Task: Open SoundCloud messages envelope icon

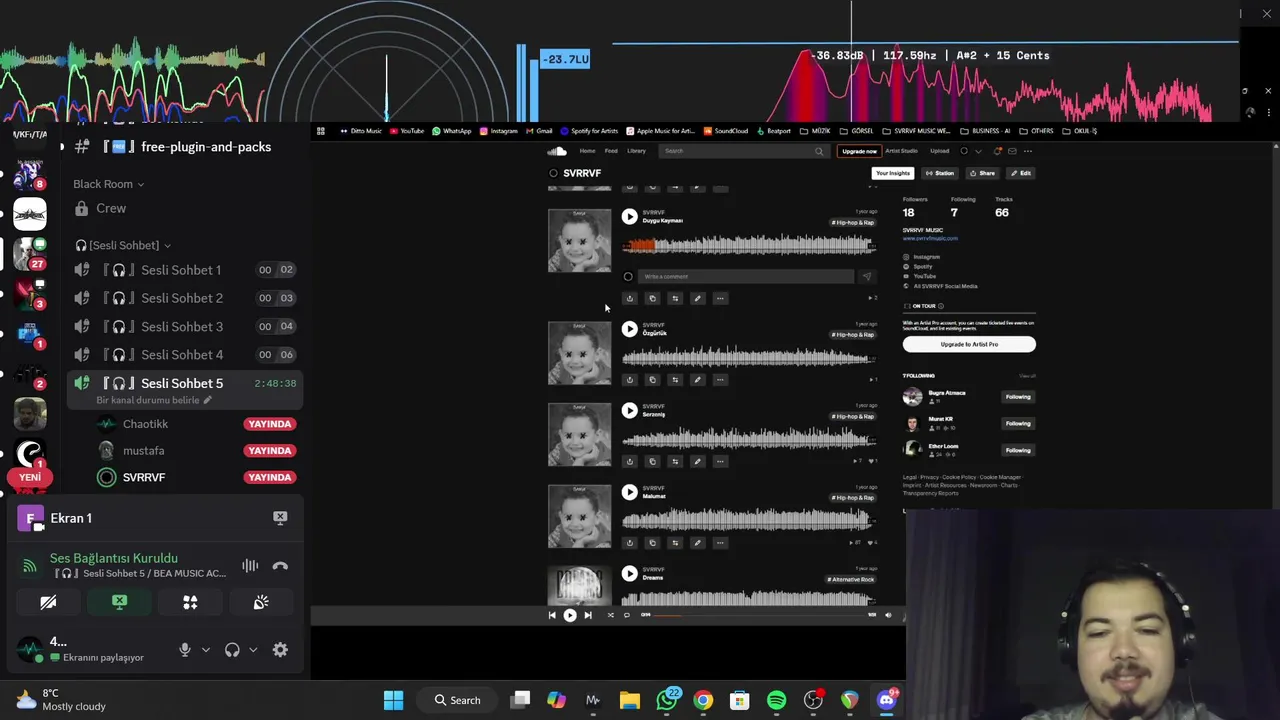Action: coord(1012,151)
